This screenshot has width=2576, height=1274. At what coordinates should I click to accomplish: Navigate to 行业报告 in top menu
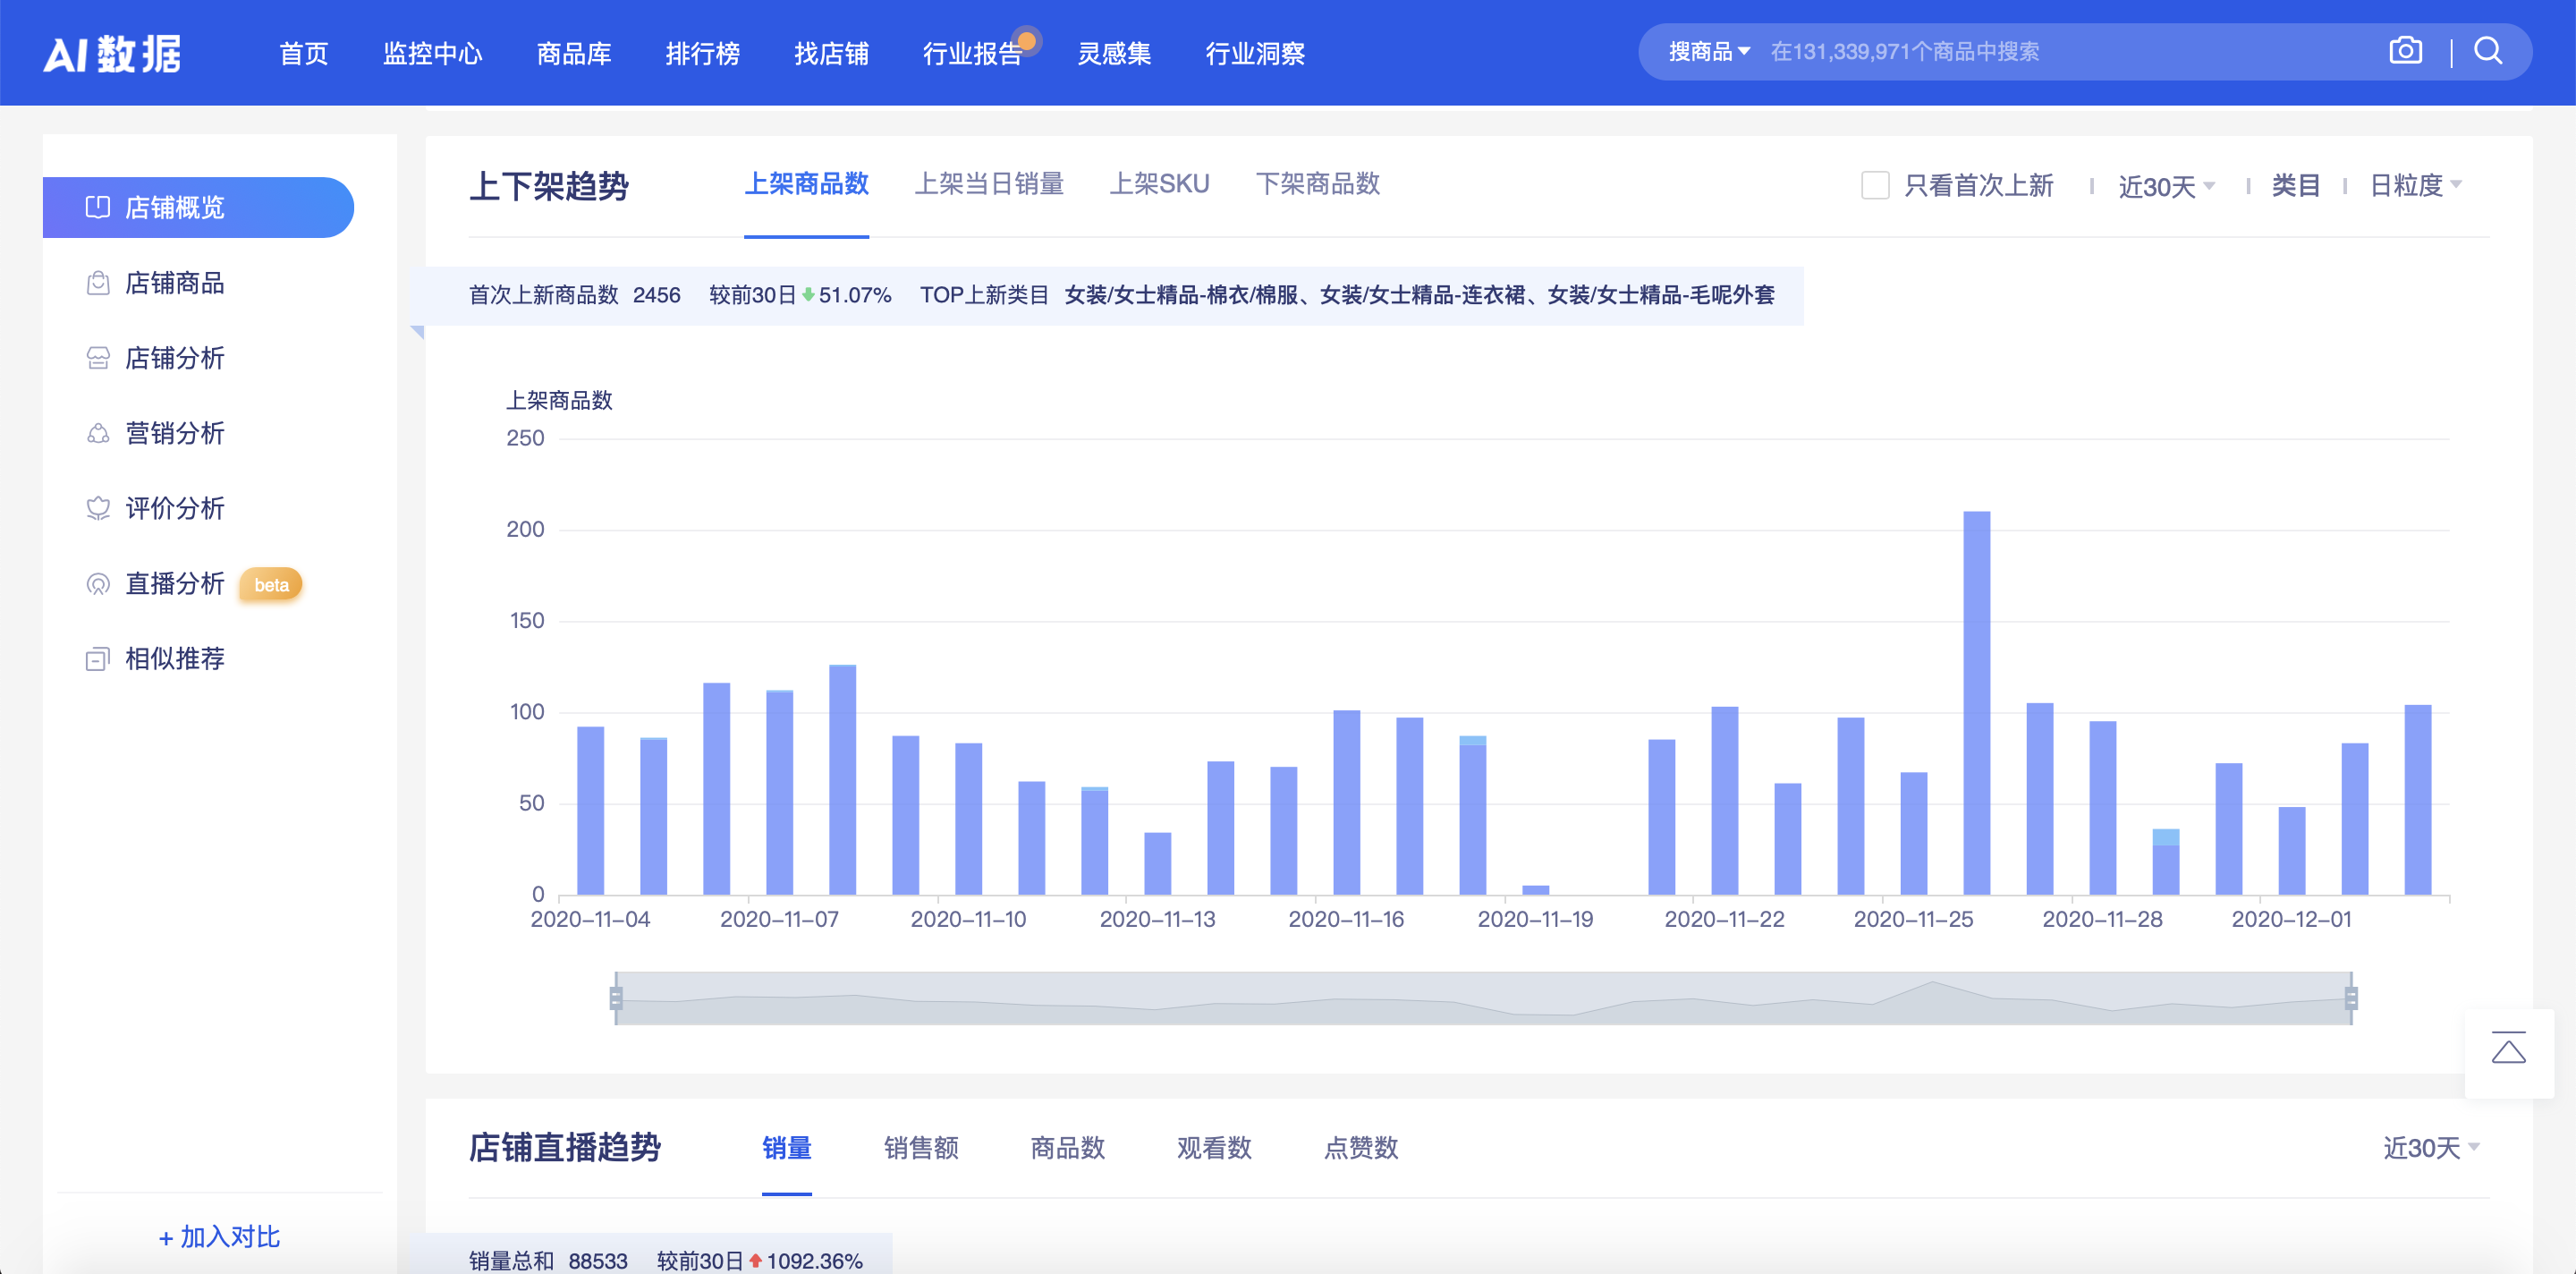tap(973, 55)
